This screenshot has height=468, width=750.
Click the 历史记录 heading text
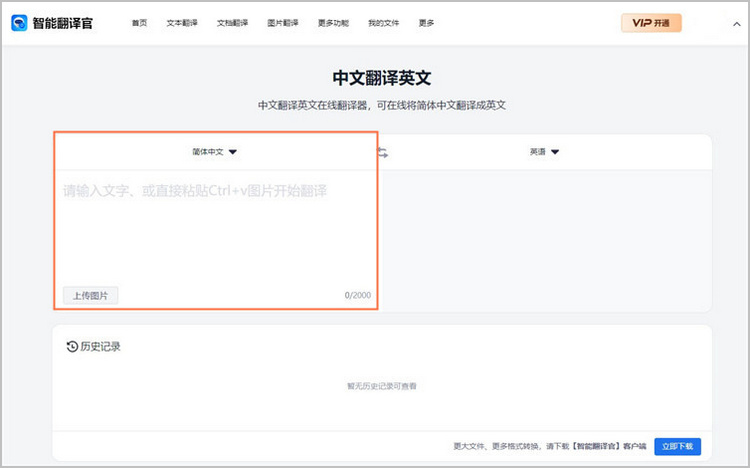pos(100,347)
